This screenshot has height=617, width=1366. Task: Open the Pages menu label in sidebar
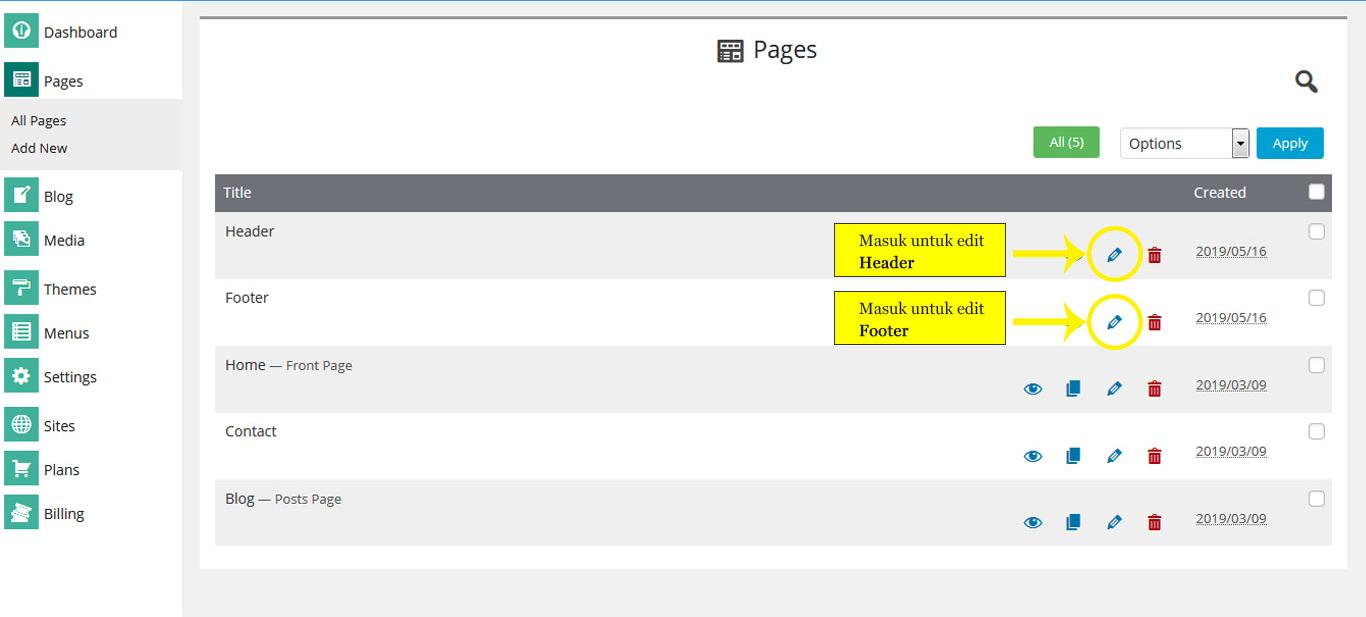point(63,81)
